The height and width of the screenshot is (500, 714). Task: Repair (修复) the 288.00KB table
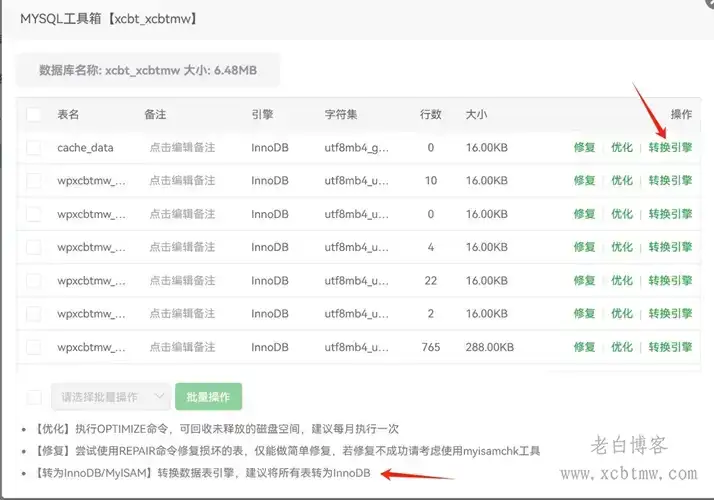tap(585, 347)
